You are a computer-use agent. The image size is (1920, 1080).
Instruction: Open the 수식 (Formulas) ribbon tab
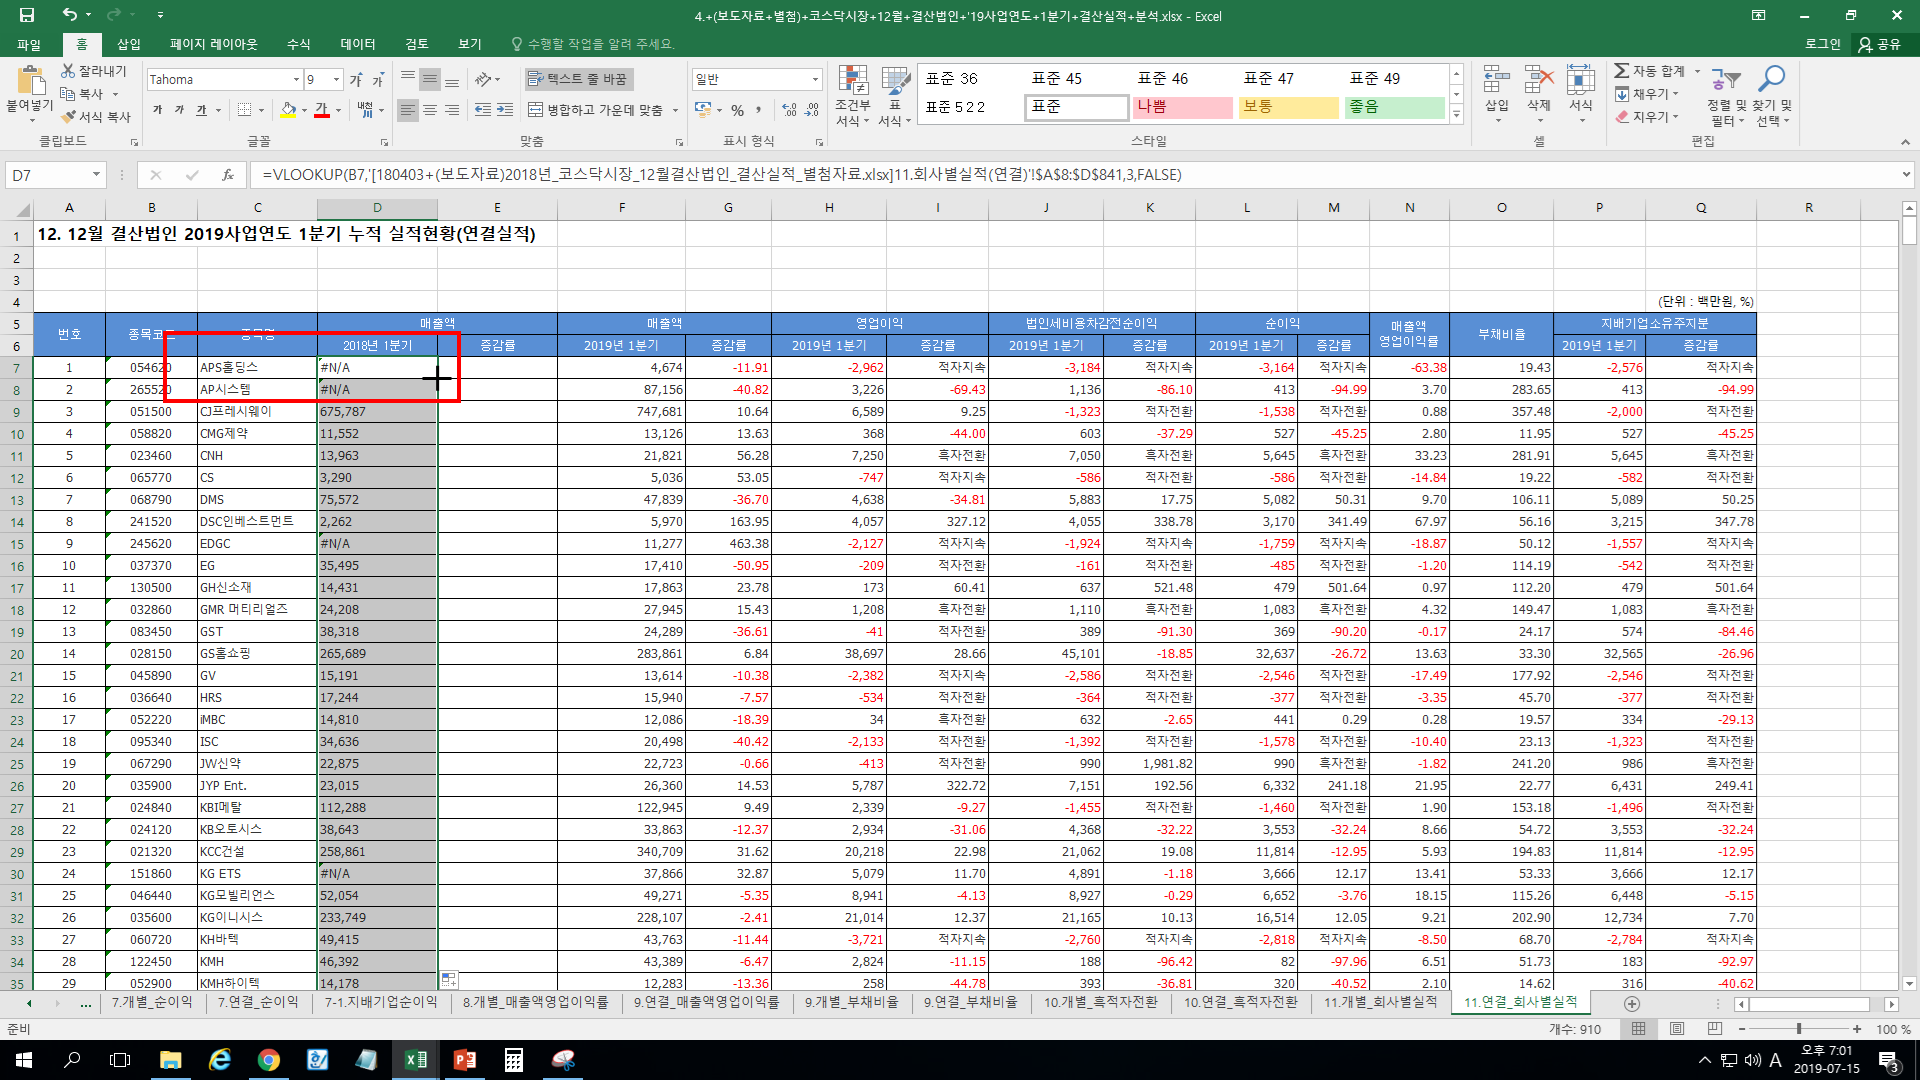pos(298,44)
